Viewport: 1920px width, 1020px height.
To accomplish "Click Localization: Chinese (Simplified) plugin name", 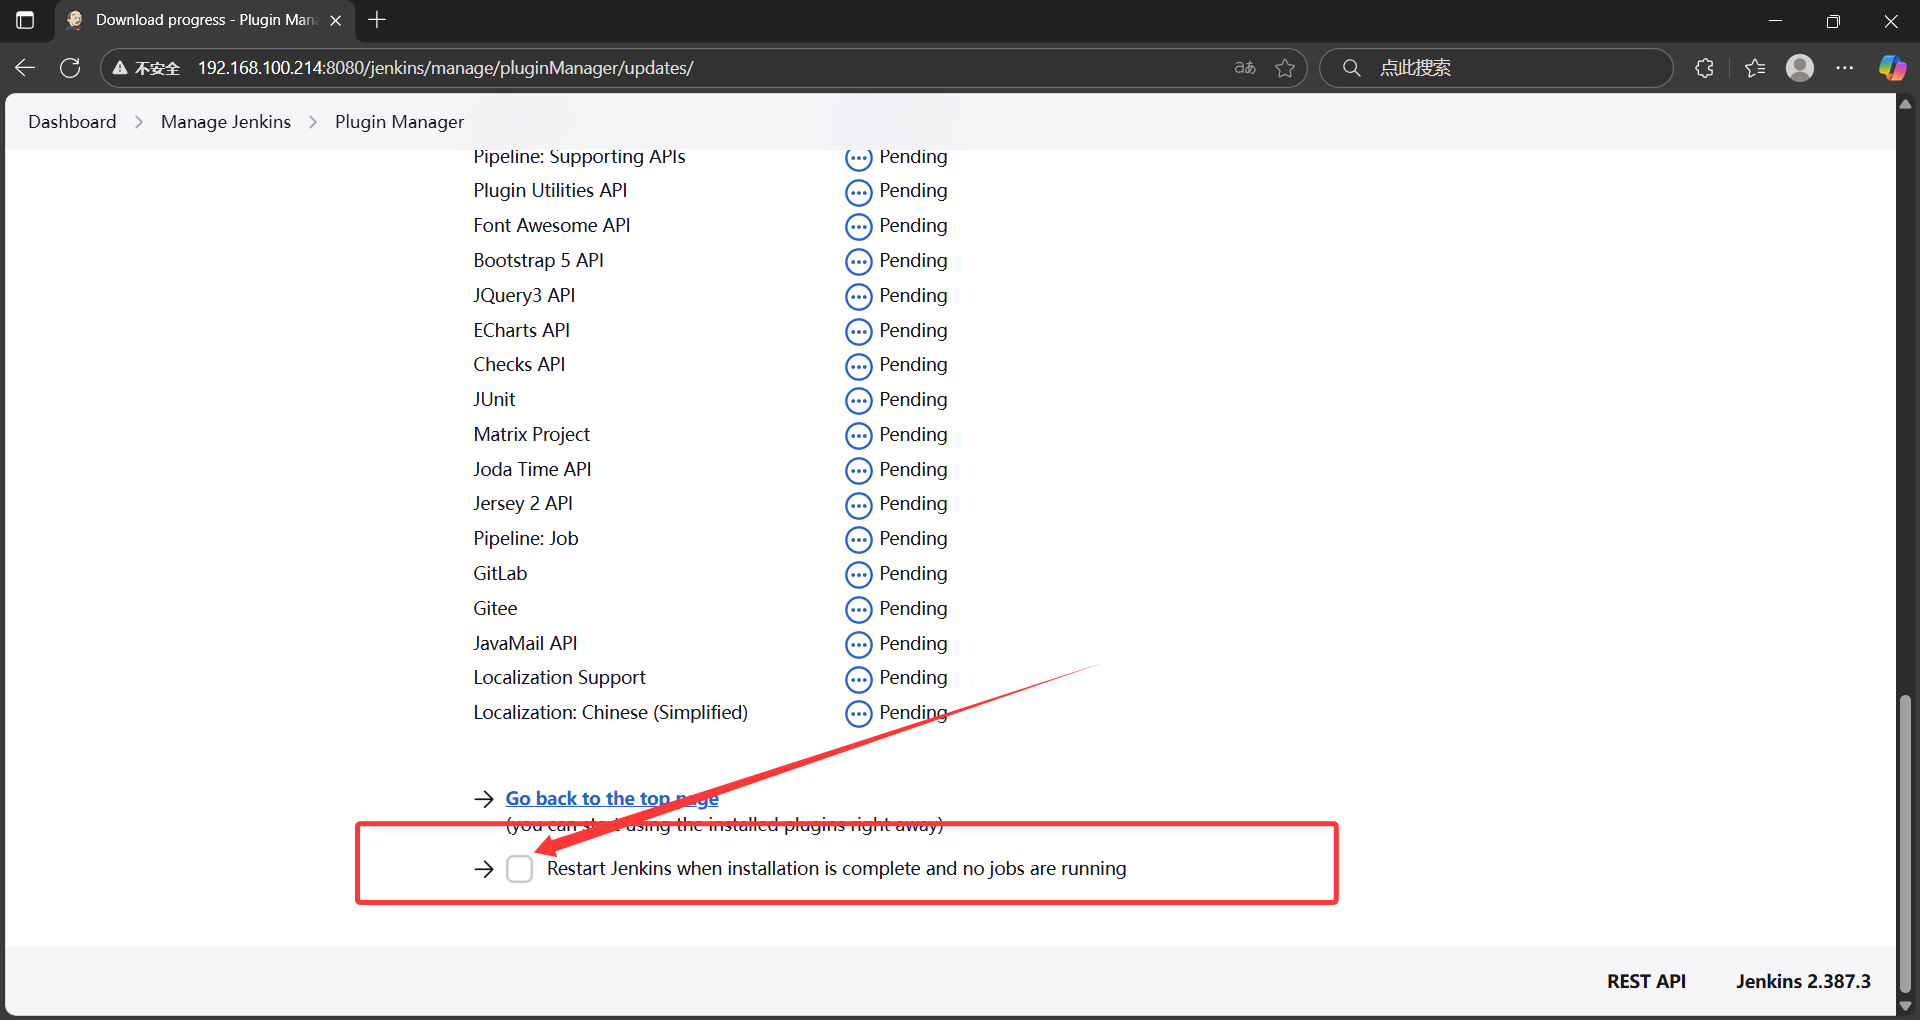I will pos(610,712).
